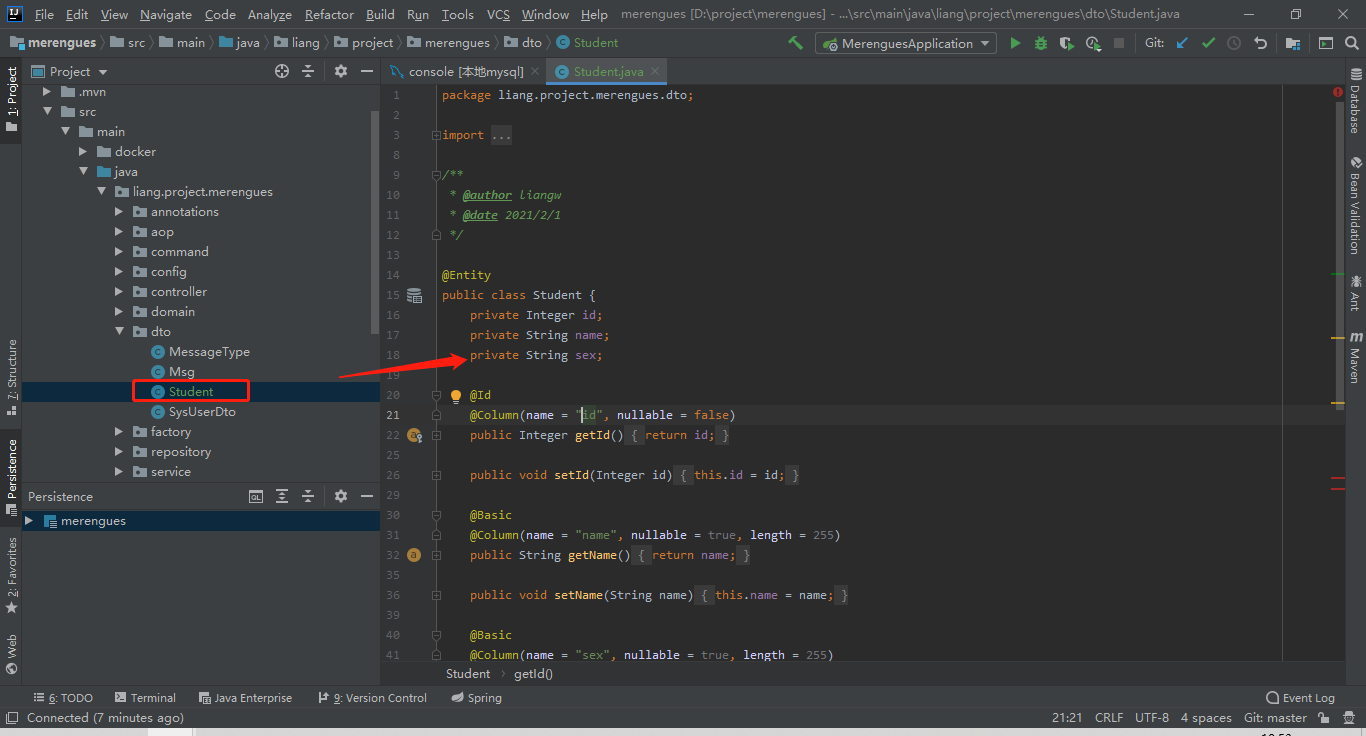This screenshot has width=1366, height=736.
Task: Click the Run Anything icon in toolbar
Action: tap(1325, 43)
